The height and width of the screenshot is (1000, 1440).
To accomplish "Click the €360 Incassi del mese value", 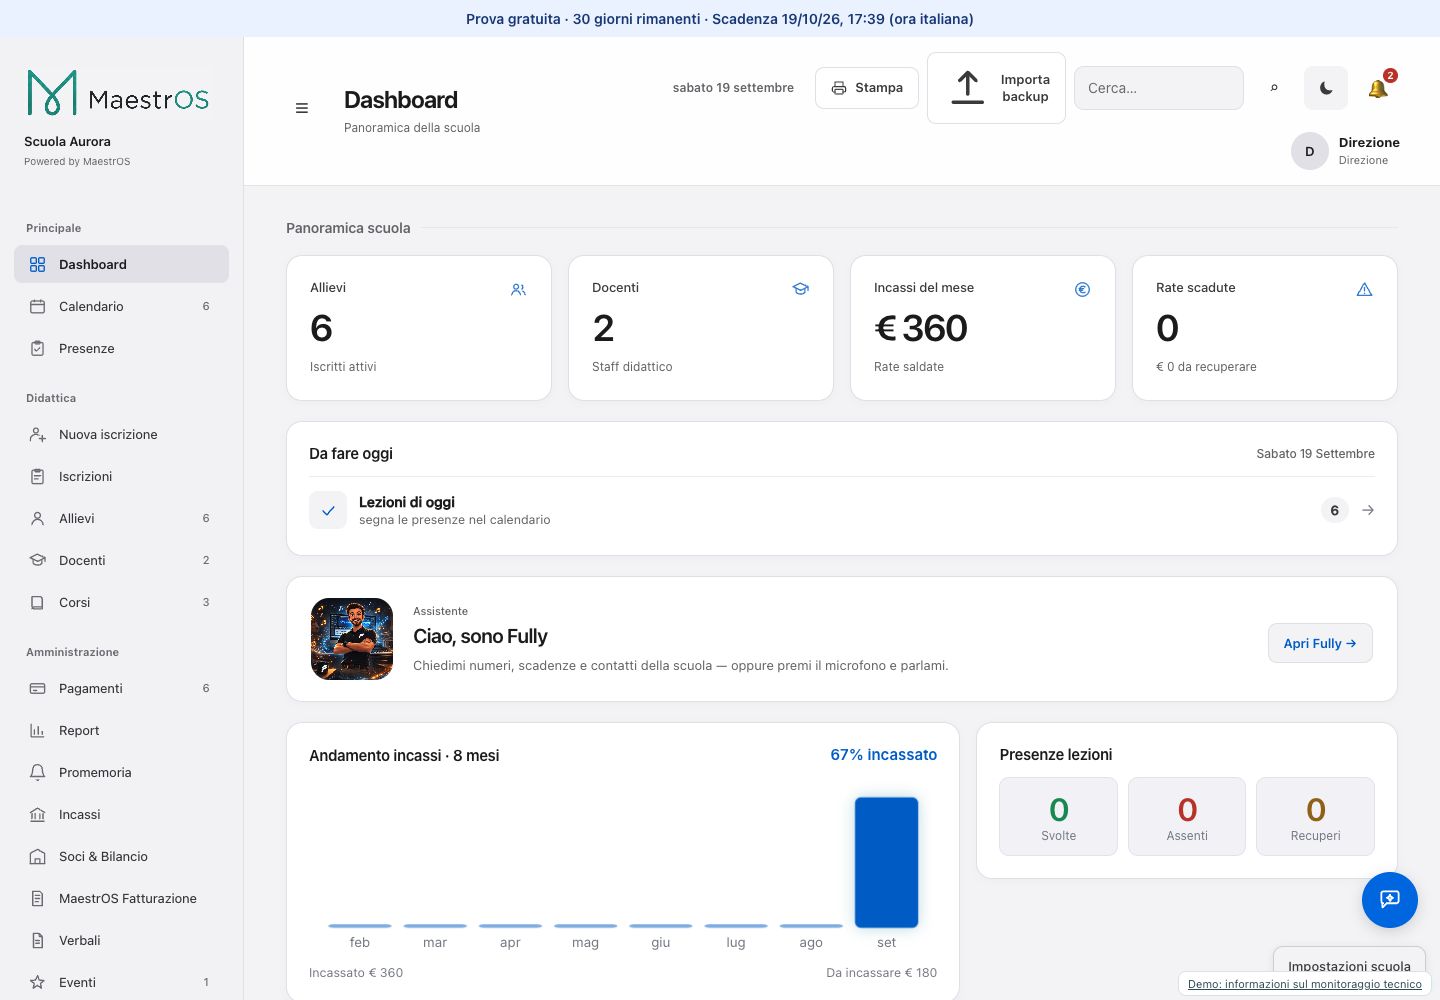I will 921,328.
